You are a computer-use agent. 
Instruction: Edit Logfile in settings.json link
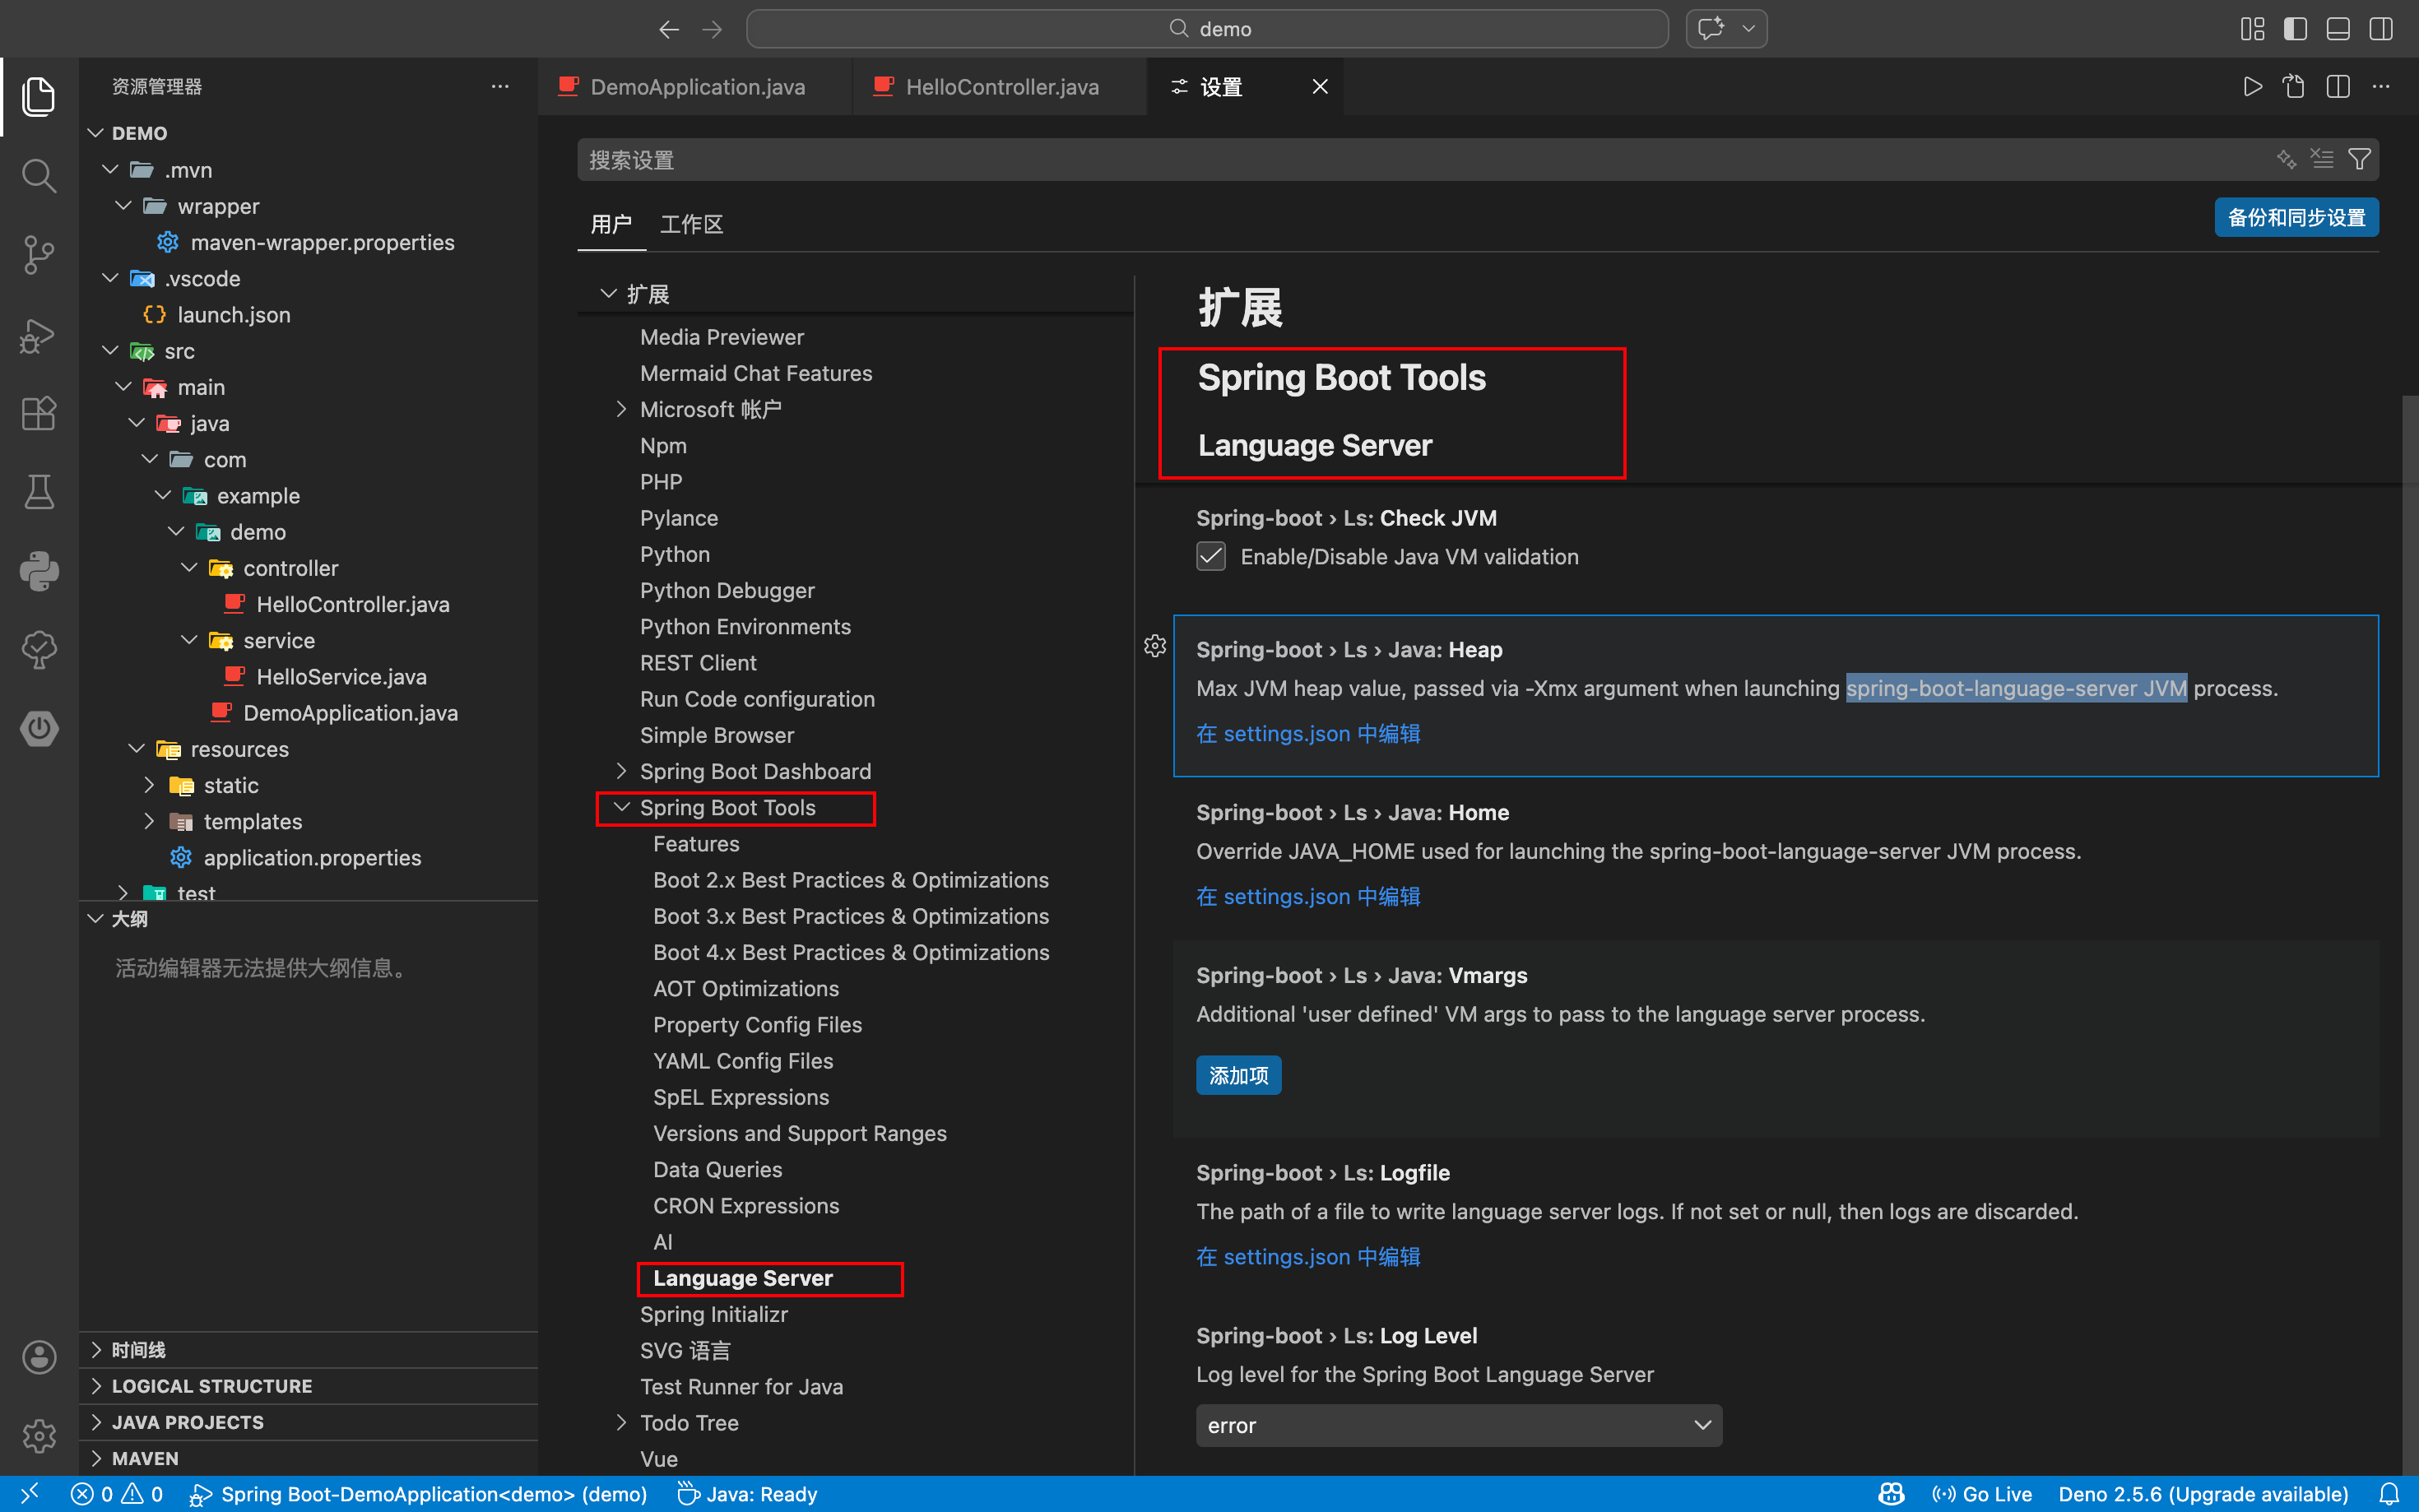[1308, 1257]
